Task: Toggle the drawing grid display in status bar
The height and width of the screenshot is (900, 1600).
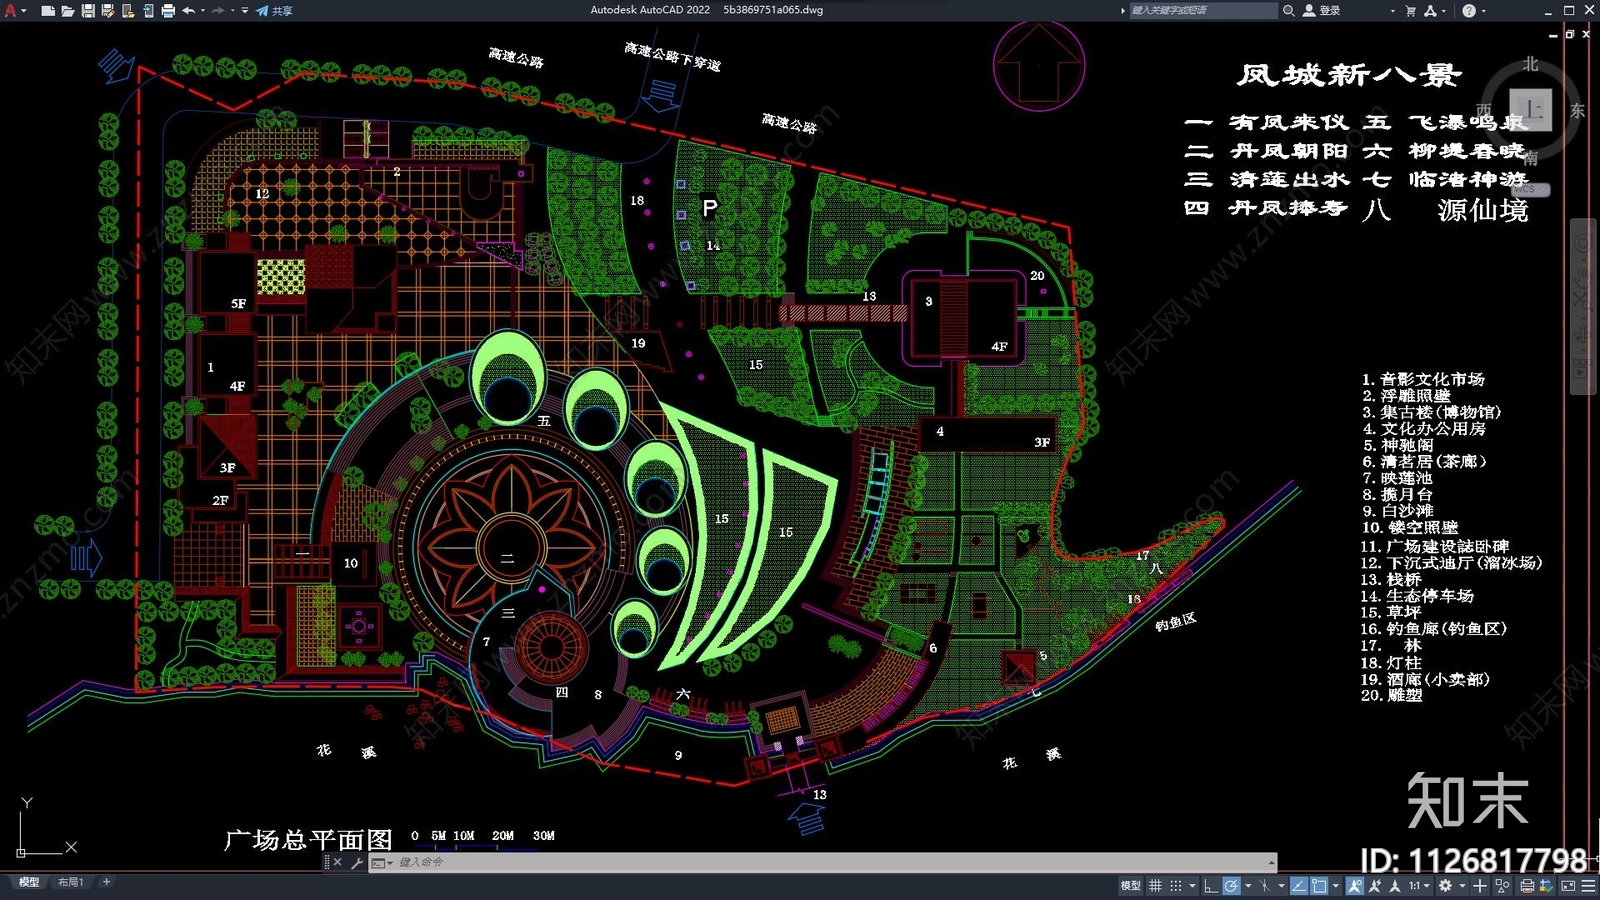Action: 1155,885
